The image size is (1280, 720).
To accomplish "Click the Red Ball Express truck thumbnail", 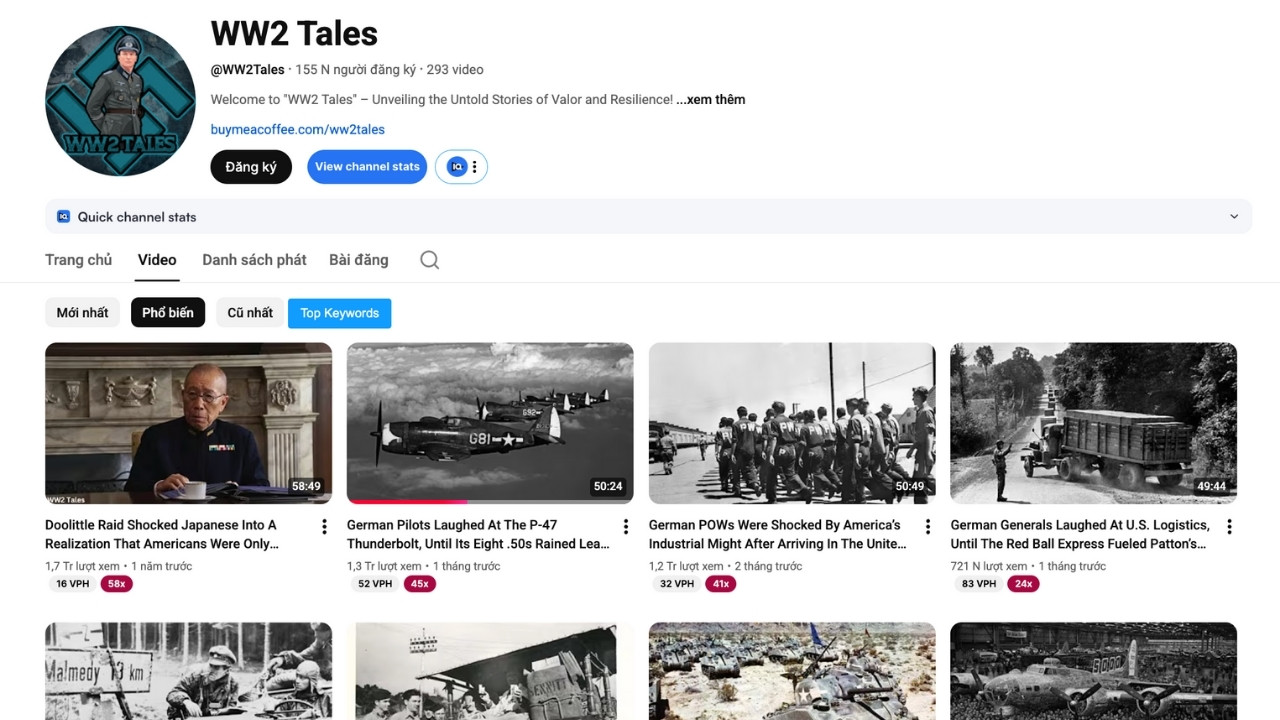I will (x=1094, y=423).
